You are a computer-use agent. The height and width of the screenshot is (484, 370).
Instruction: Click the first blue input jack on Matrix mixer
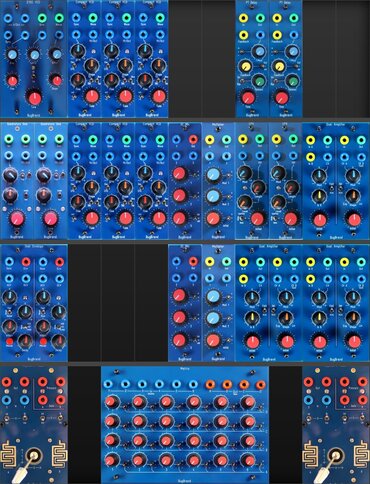(x=108, y=384)
